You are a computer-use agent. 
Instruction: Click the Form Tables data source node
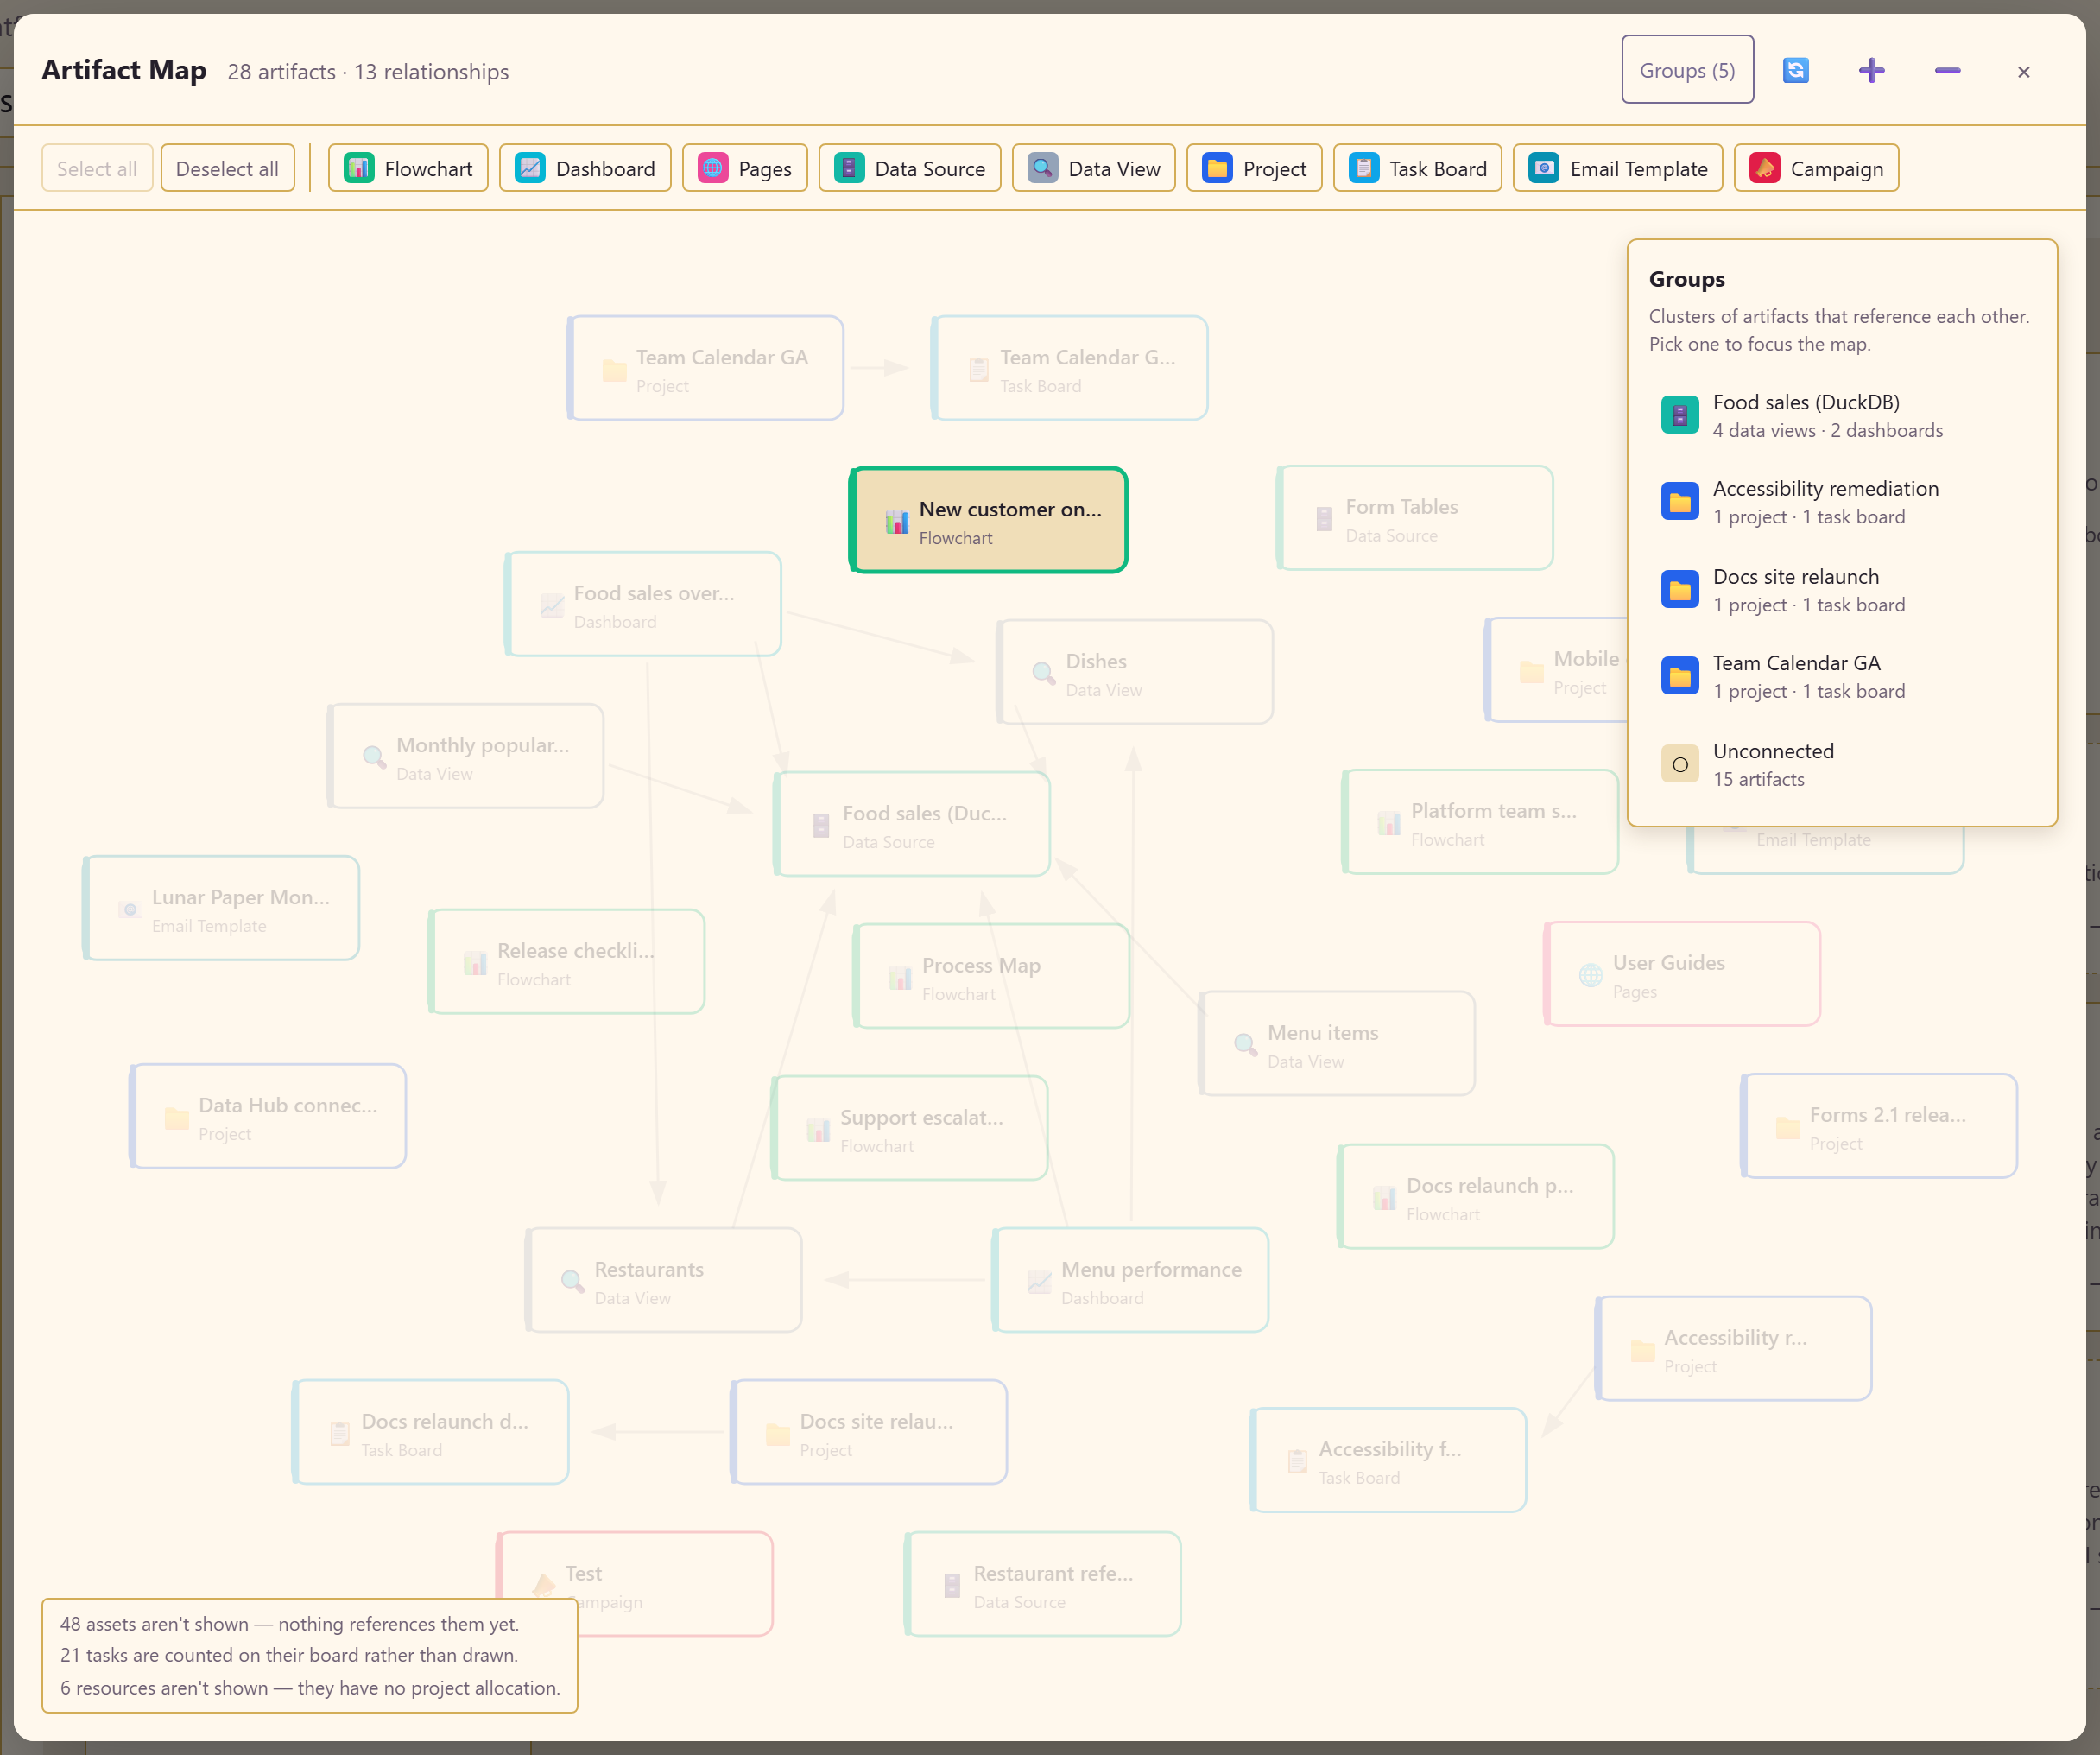pos(1415,518)
